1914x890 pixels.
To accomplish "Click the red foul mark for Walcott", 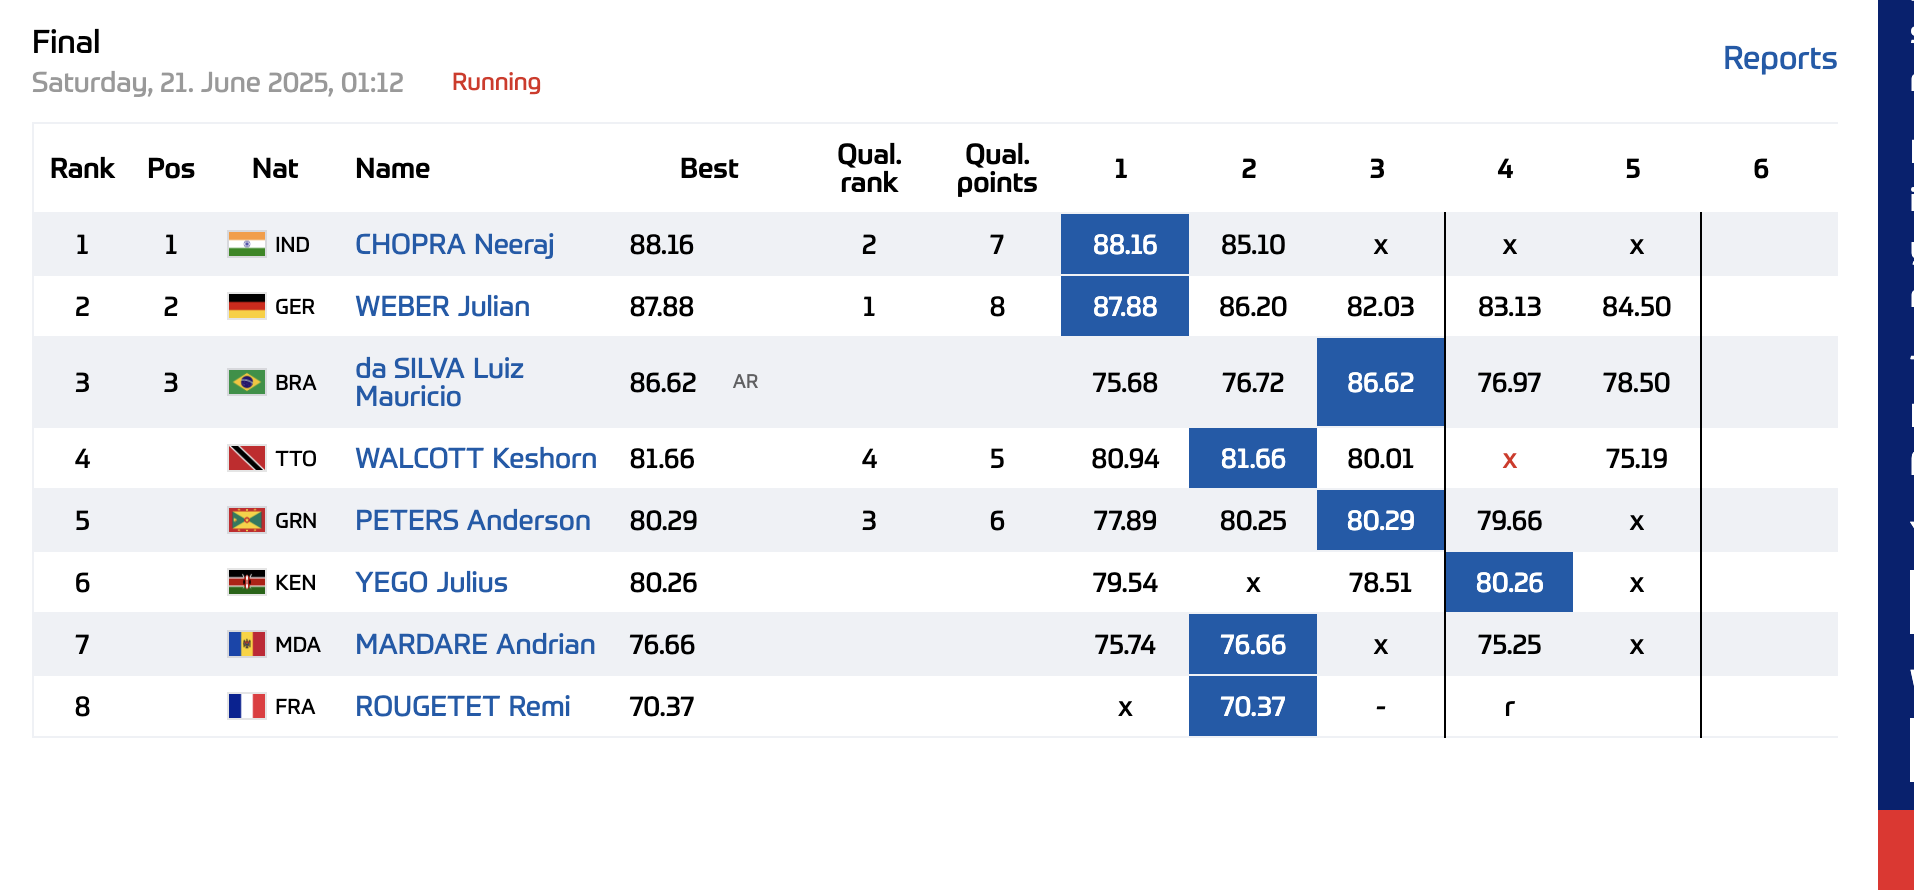I will point(1509,459).
